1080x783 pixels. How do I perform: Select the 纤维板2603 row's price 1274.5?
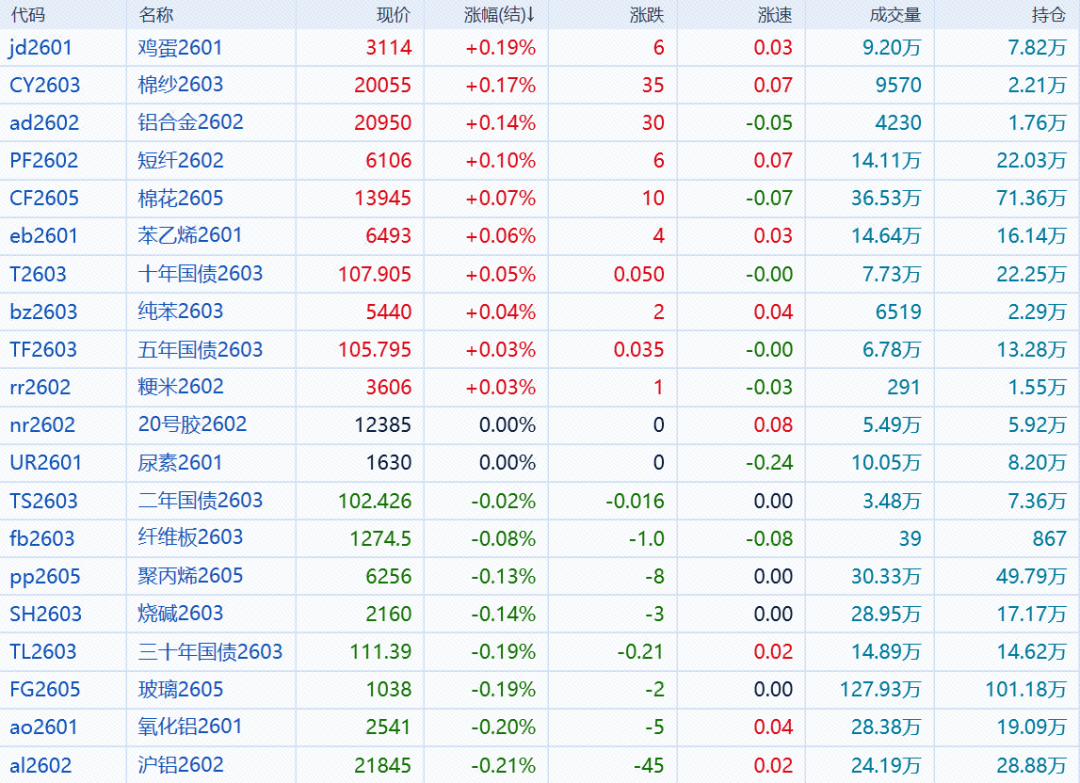(380, 538)
